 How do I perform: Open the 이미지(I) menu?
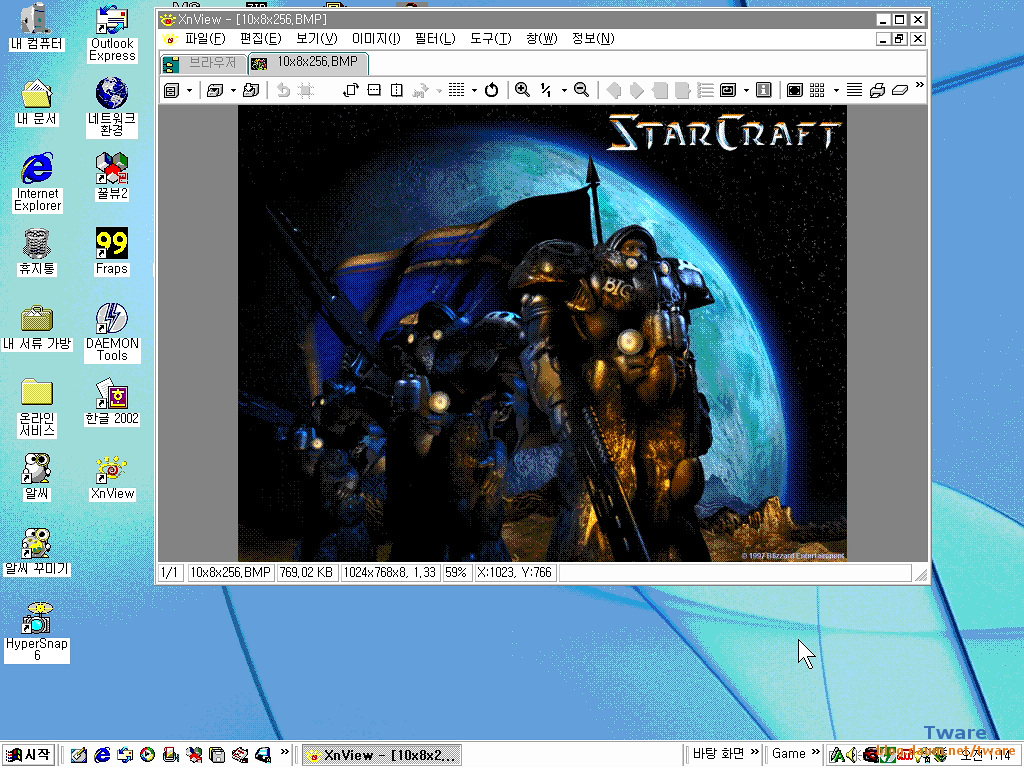pyautogui.click(x=376, y=39)
